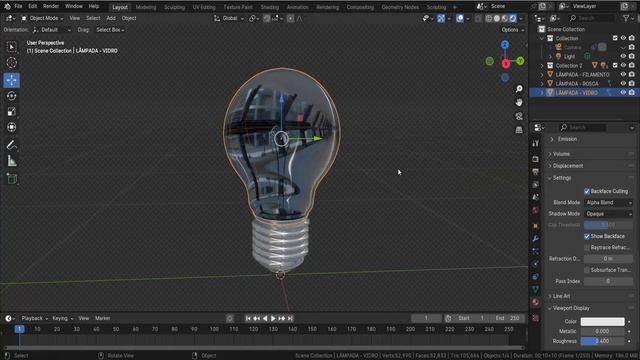Select the Cursor tool

11,62
